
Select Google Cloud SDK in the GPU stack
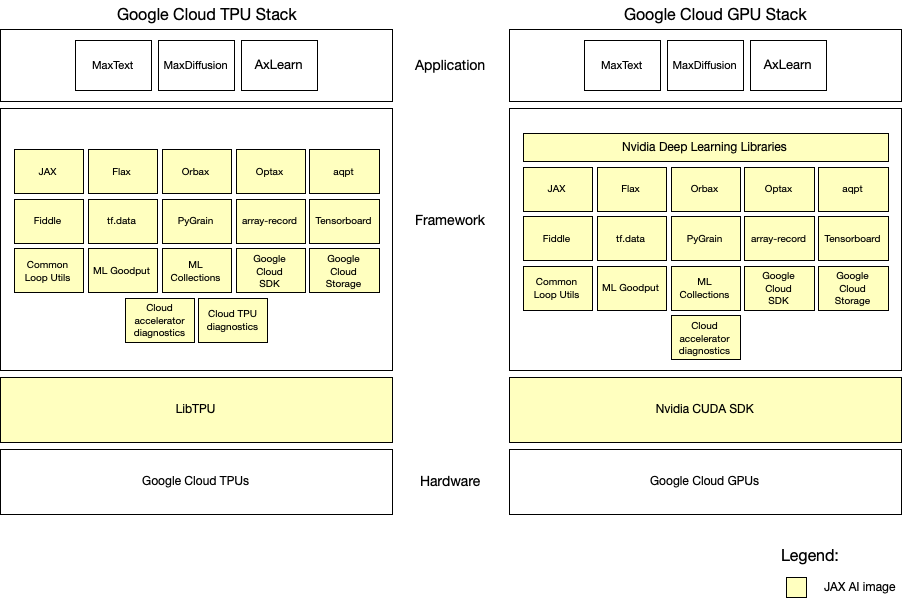(779, 288)
